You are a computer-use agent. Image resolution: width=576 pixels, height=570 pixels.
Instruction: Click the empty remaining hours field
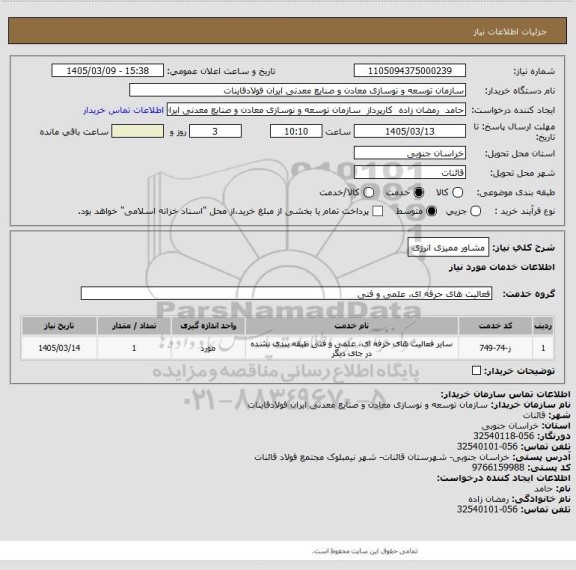coord(137,131)
